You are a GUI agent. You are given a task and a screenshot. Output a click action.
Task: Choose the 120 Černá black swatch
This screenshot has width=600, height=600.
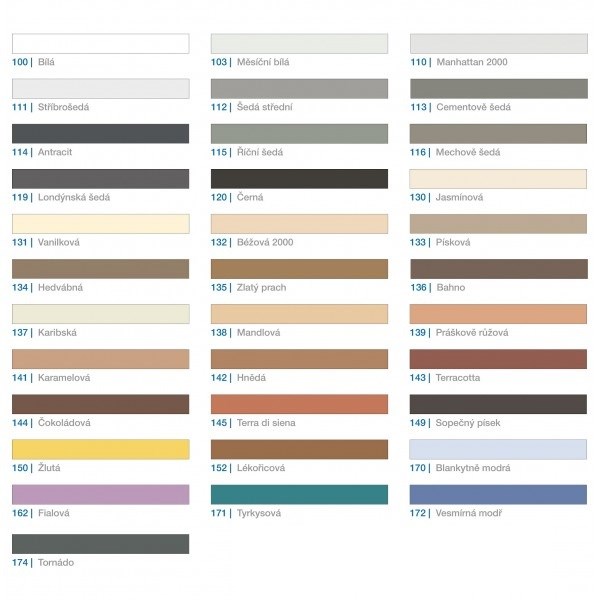[299, 179]
